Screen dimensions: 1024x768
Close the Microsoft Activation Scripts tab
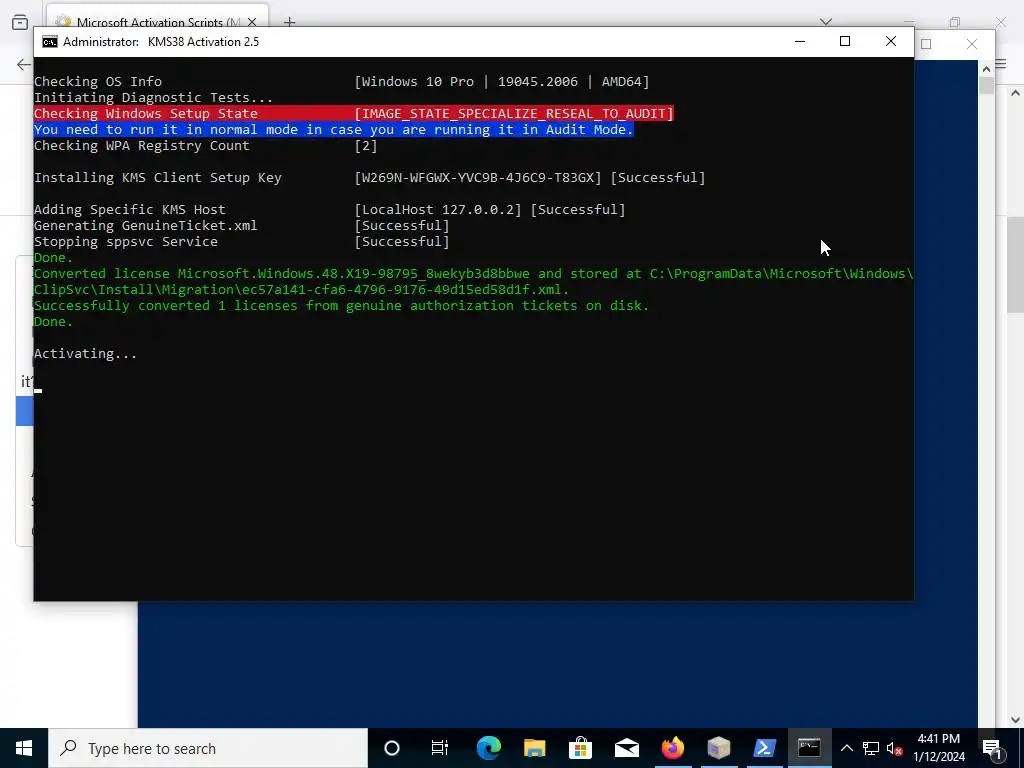(252, 22)
